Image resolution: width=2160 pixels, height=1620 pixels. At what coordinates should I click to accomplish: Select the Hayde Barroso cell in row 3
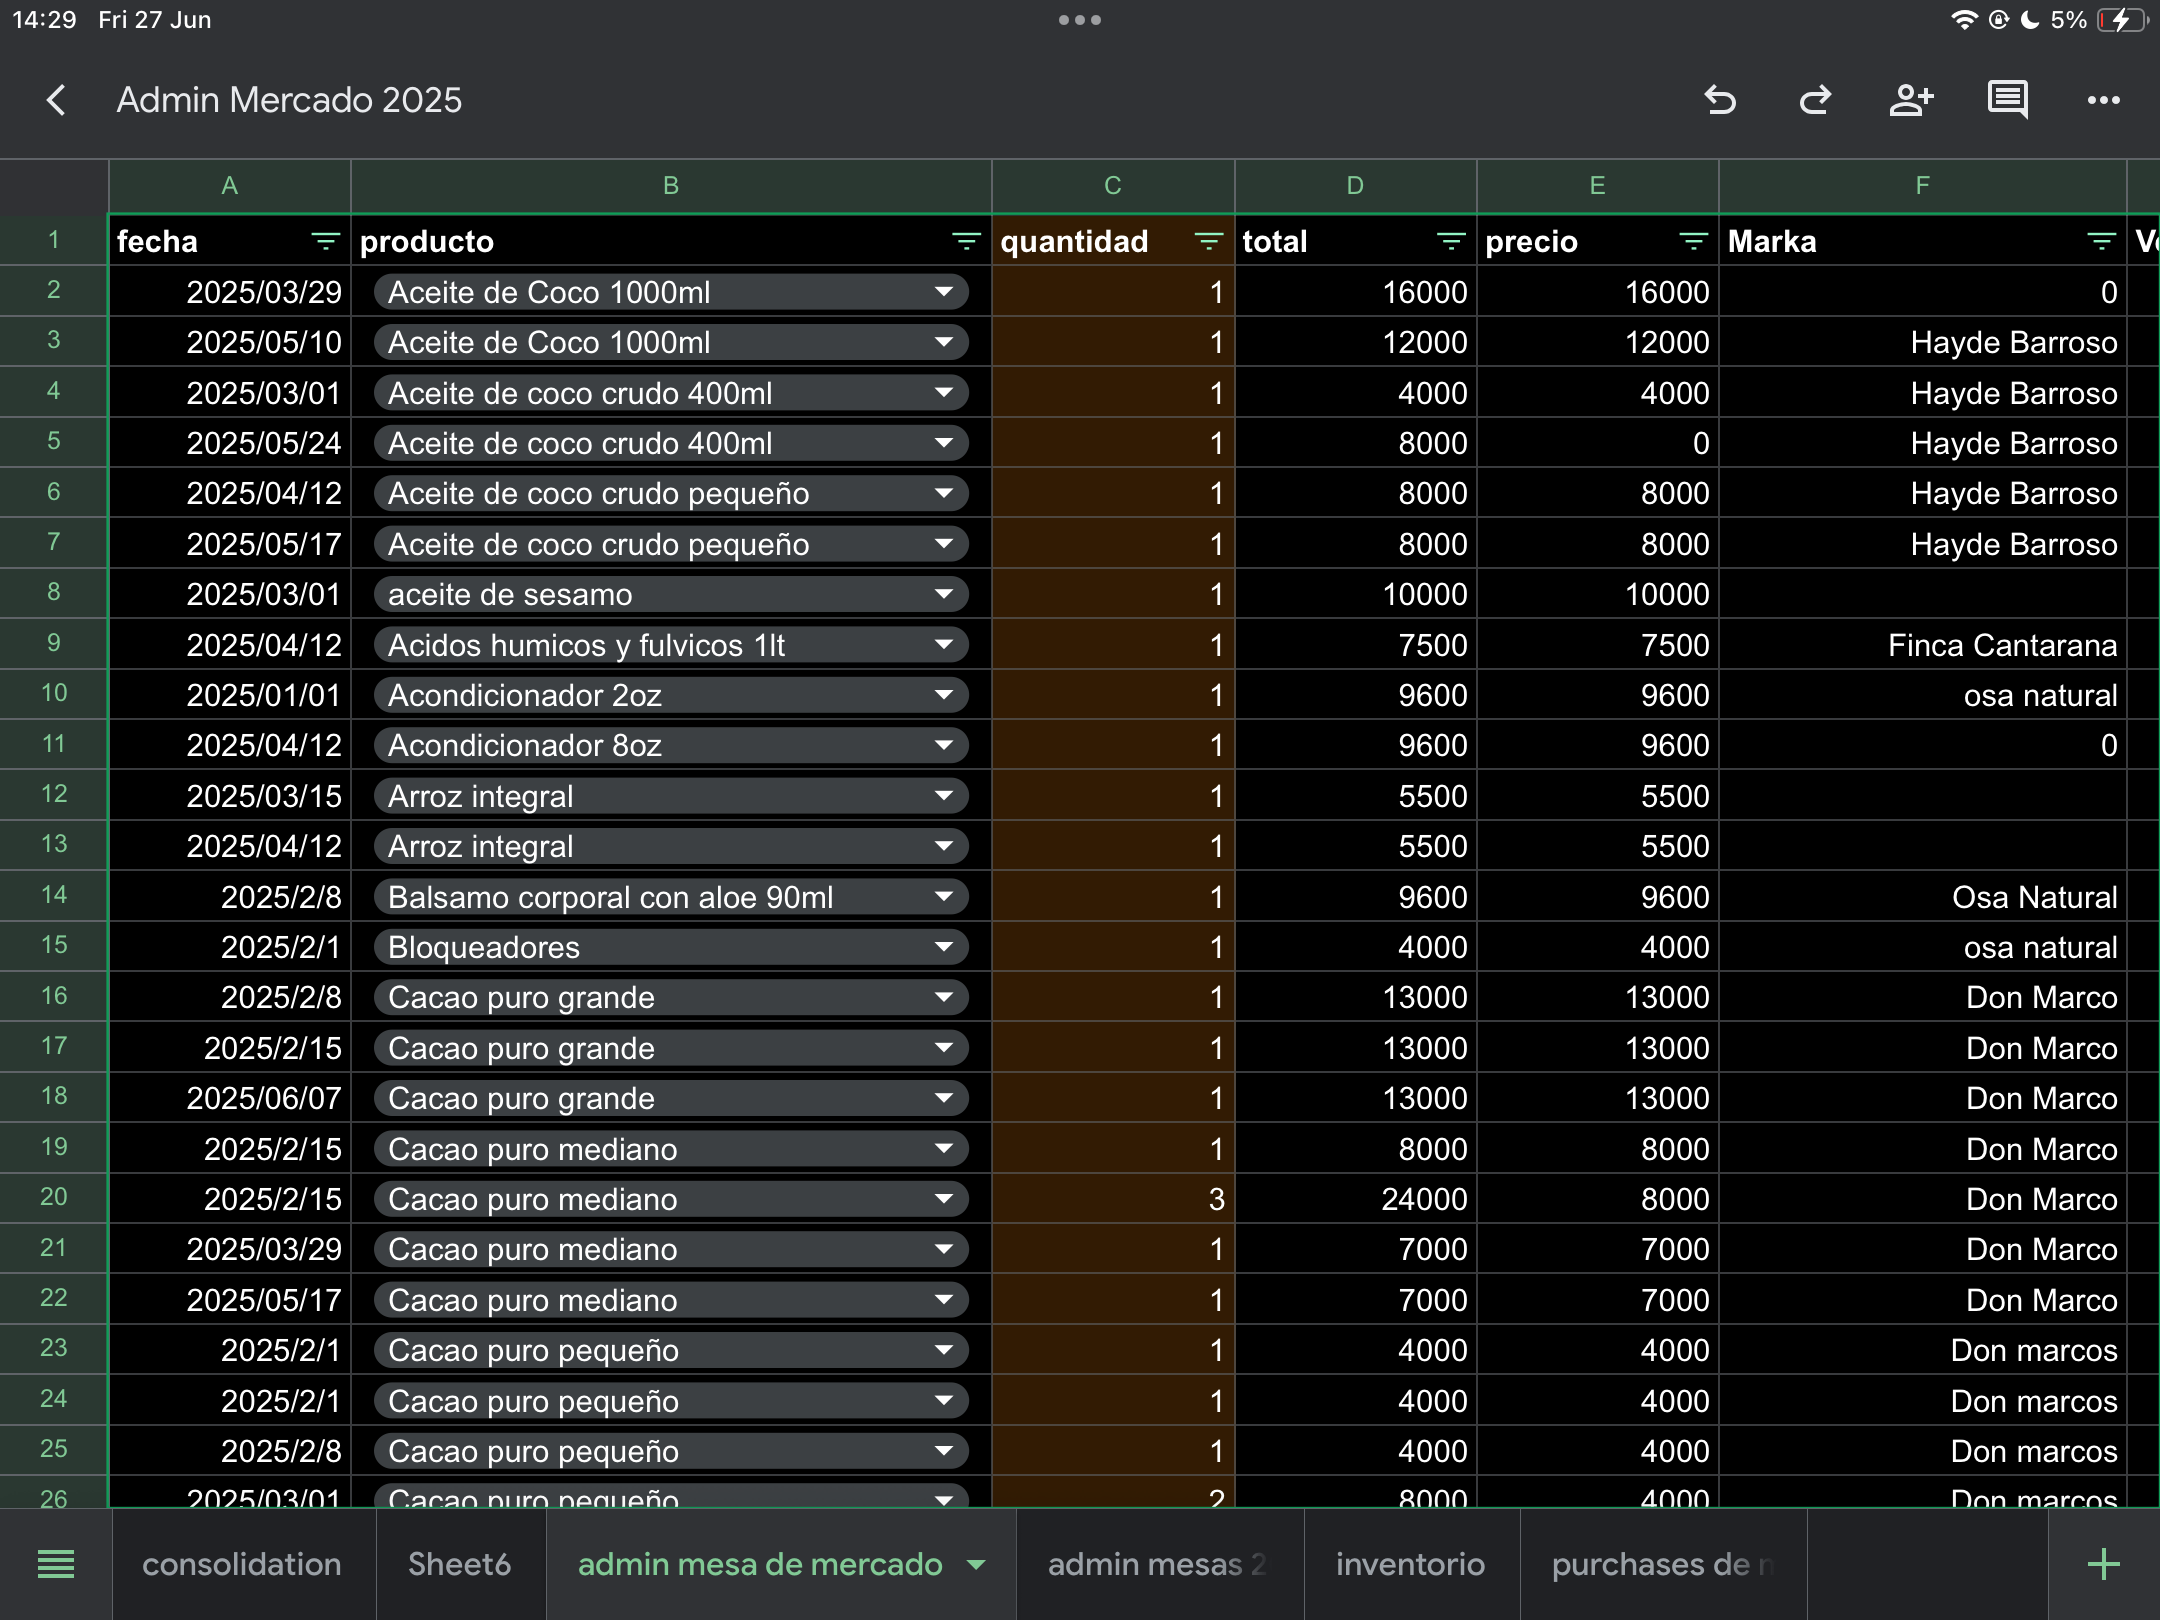1922,342
